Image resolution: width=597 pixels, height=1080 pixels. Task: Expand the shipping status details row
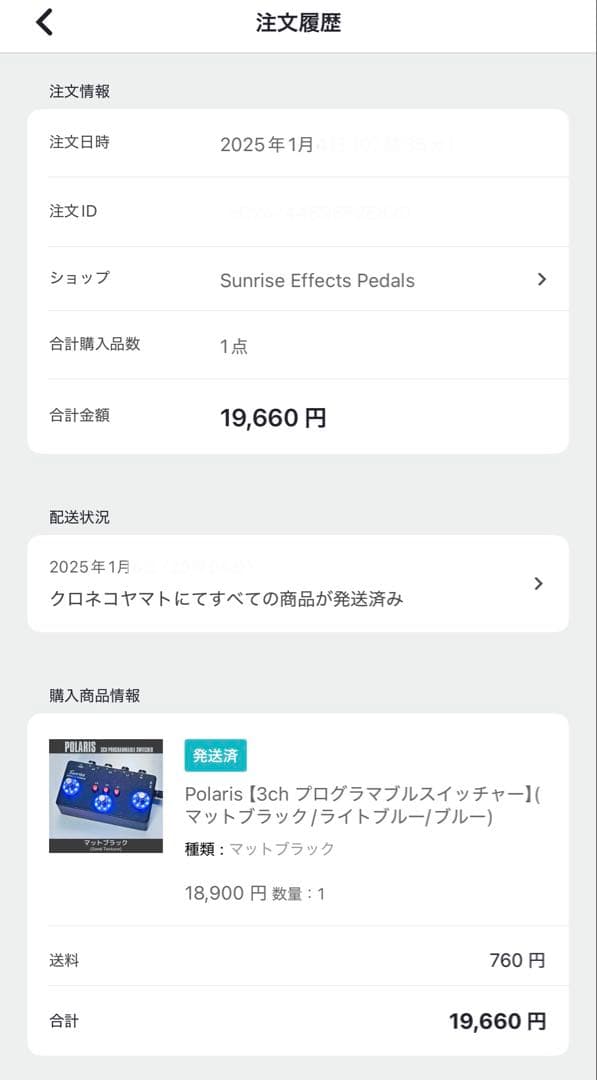point(298,583)
